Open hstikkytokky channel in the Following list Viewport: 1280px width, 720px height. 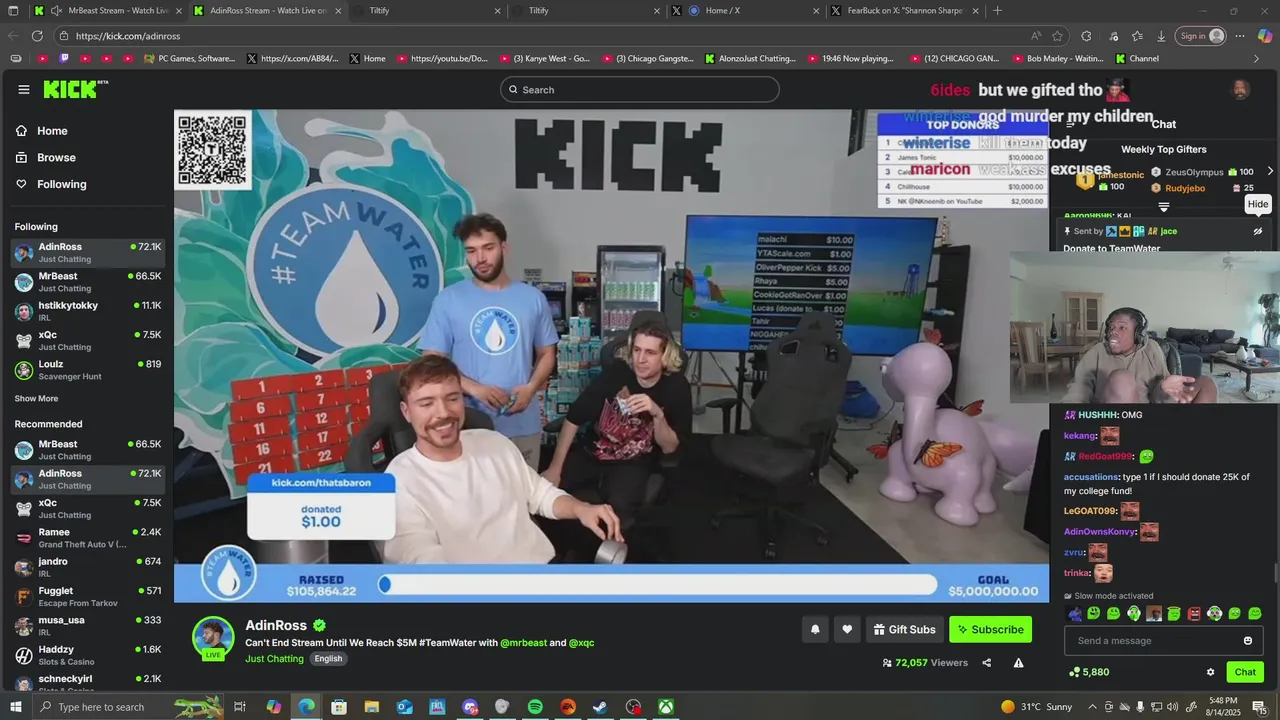(88, 311)
